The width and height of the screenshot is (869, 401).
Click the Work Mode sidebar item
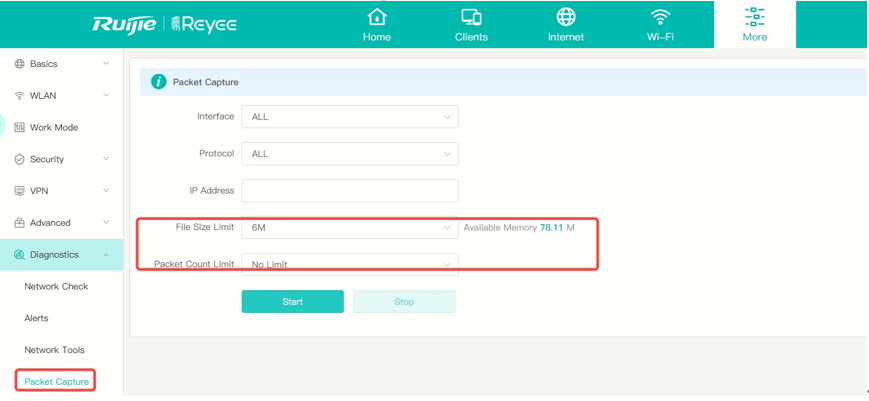tap(53, 128)
